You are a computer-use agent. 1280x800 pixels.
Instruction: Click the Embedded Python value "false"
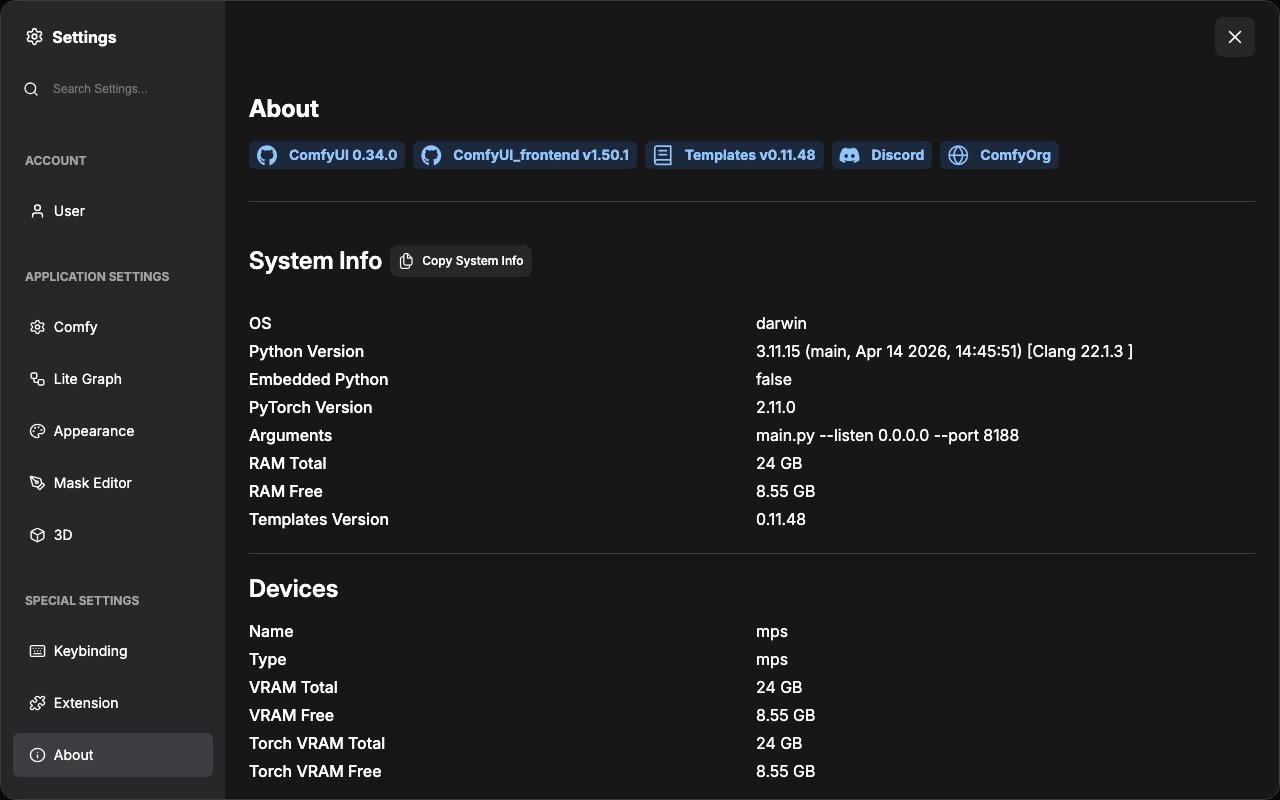(774, 379)
